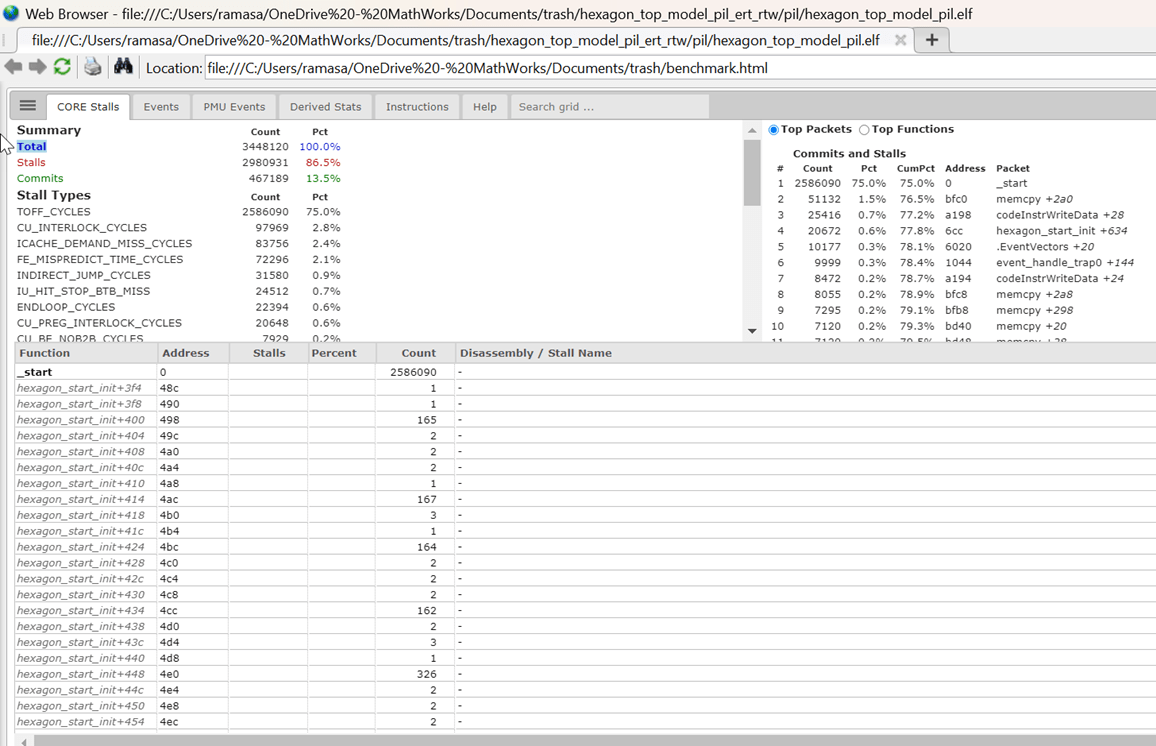Click the green refresh page icon
The height and width of the screenshot is (746, 1156).
tap(62, 67)
